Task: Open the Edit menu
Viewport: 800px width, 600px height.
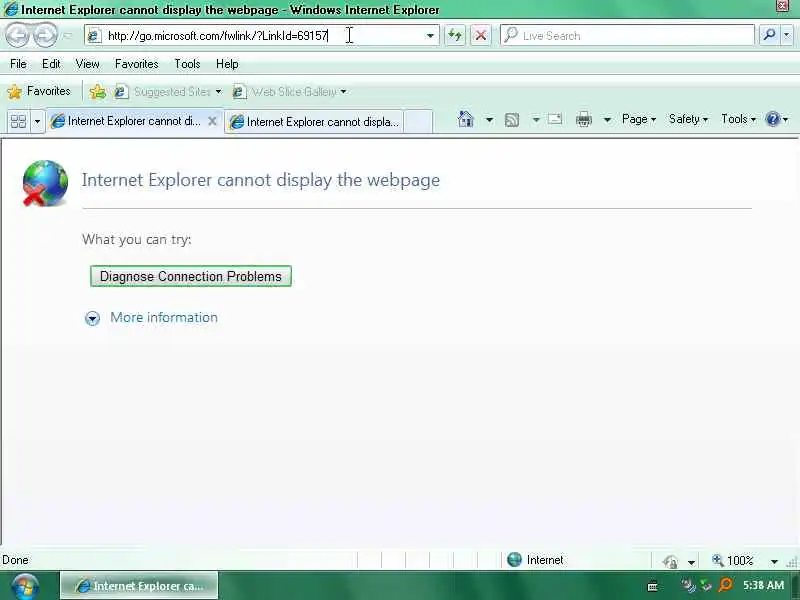Action: point(51,64)
